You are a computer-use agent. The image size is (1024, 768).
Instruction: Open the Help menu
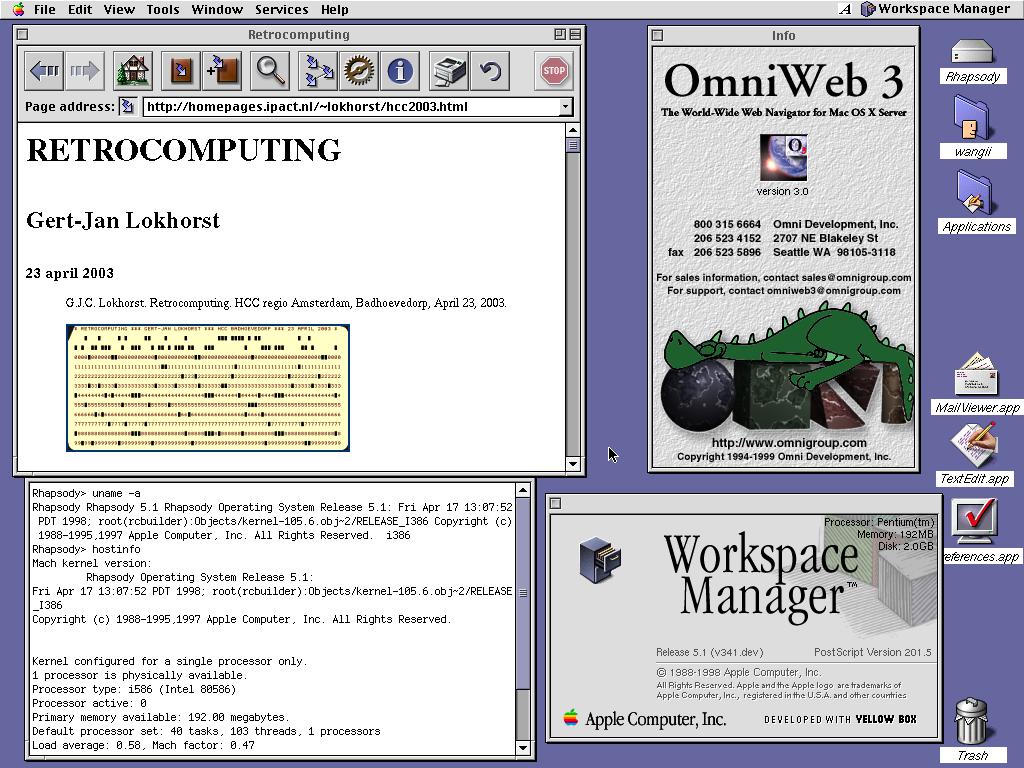334,10
